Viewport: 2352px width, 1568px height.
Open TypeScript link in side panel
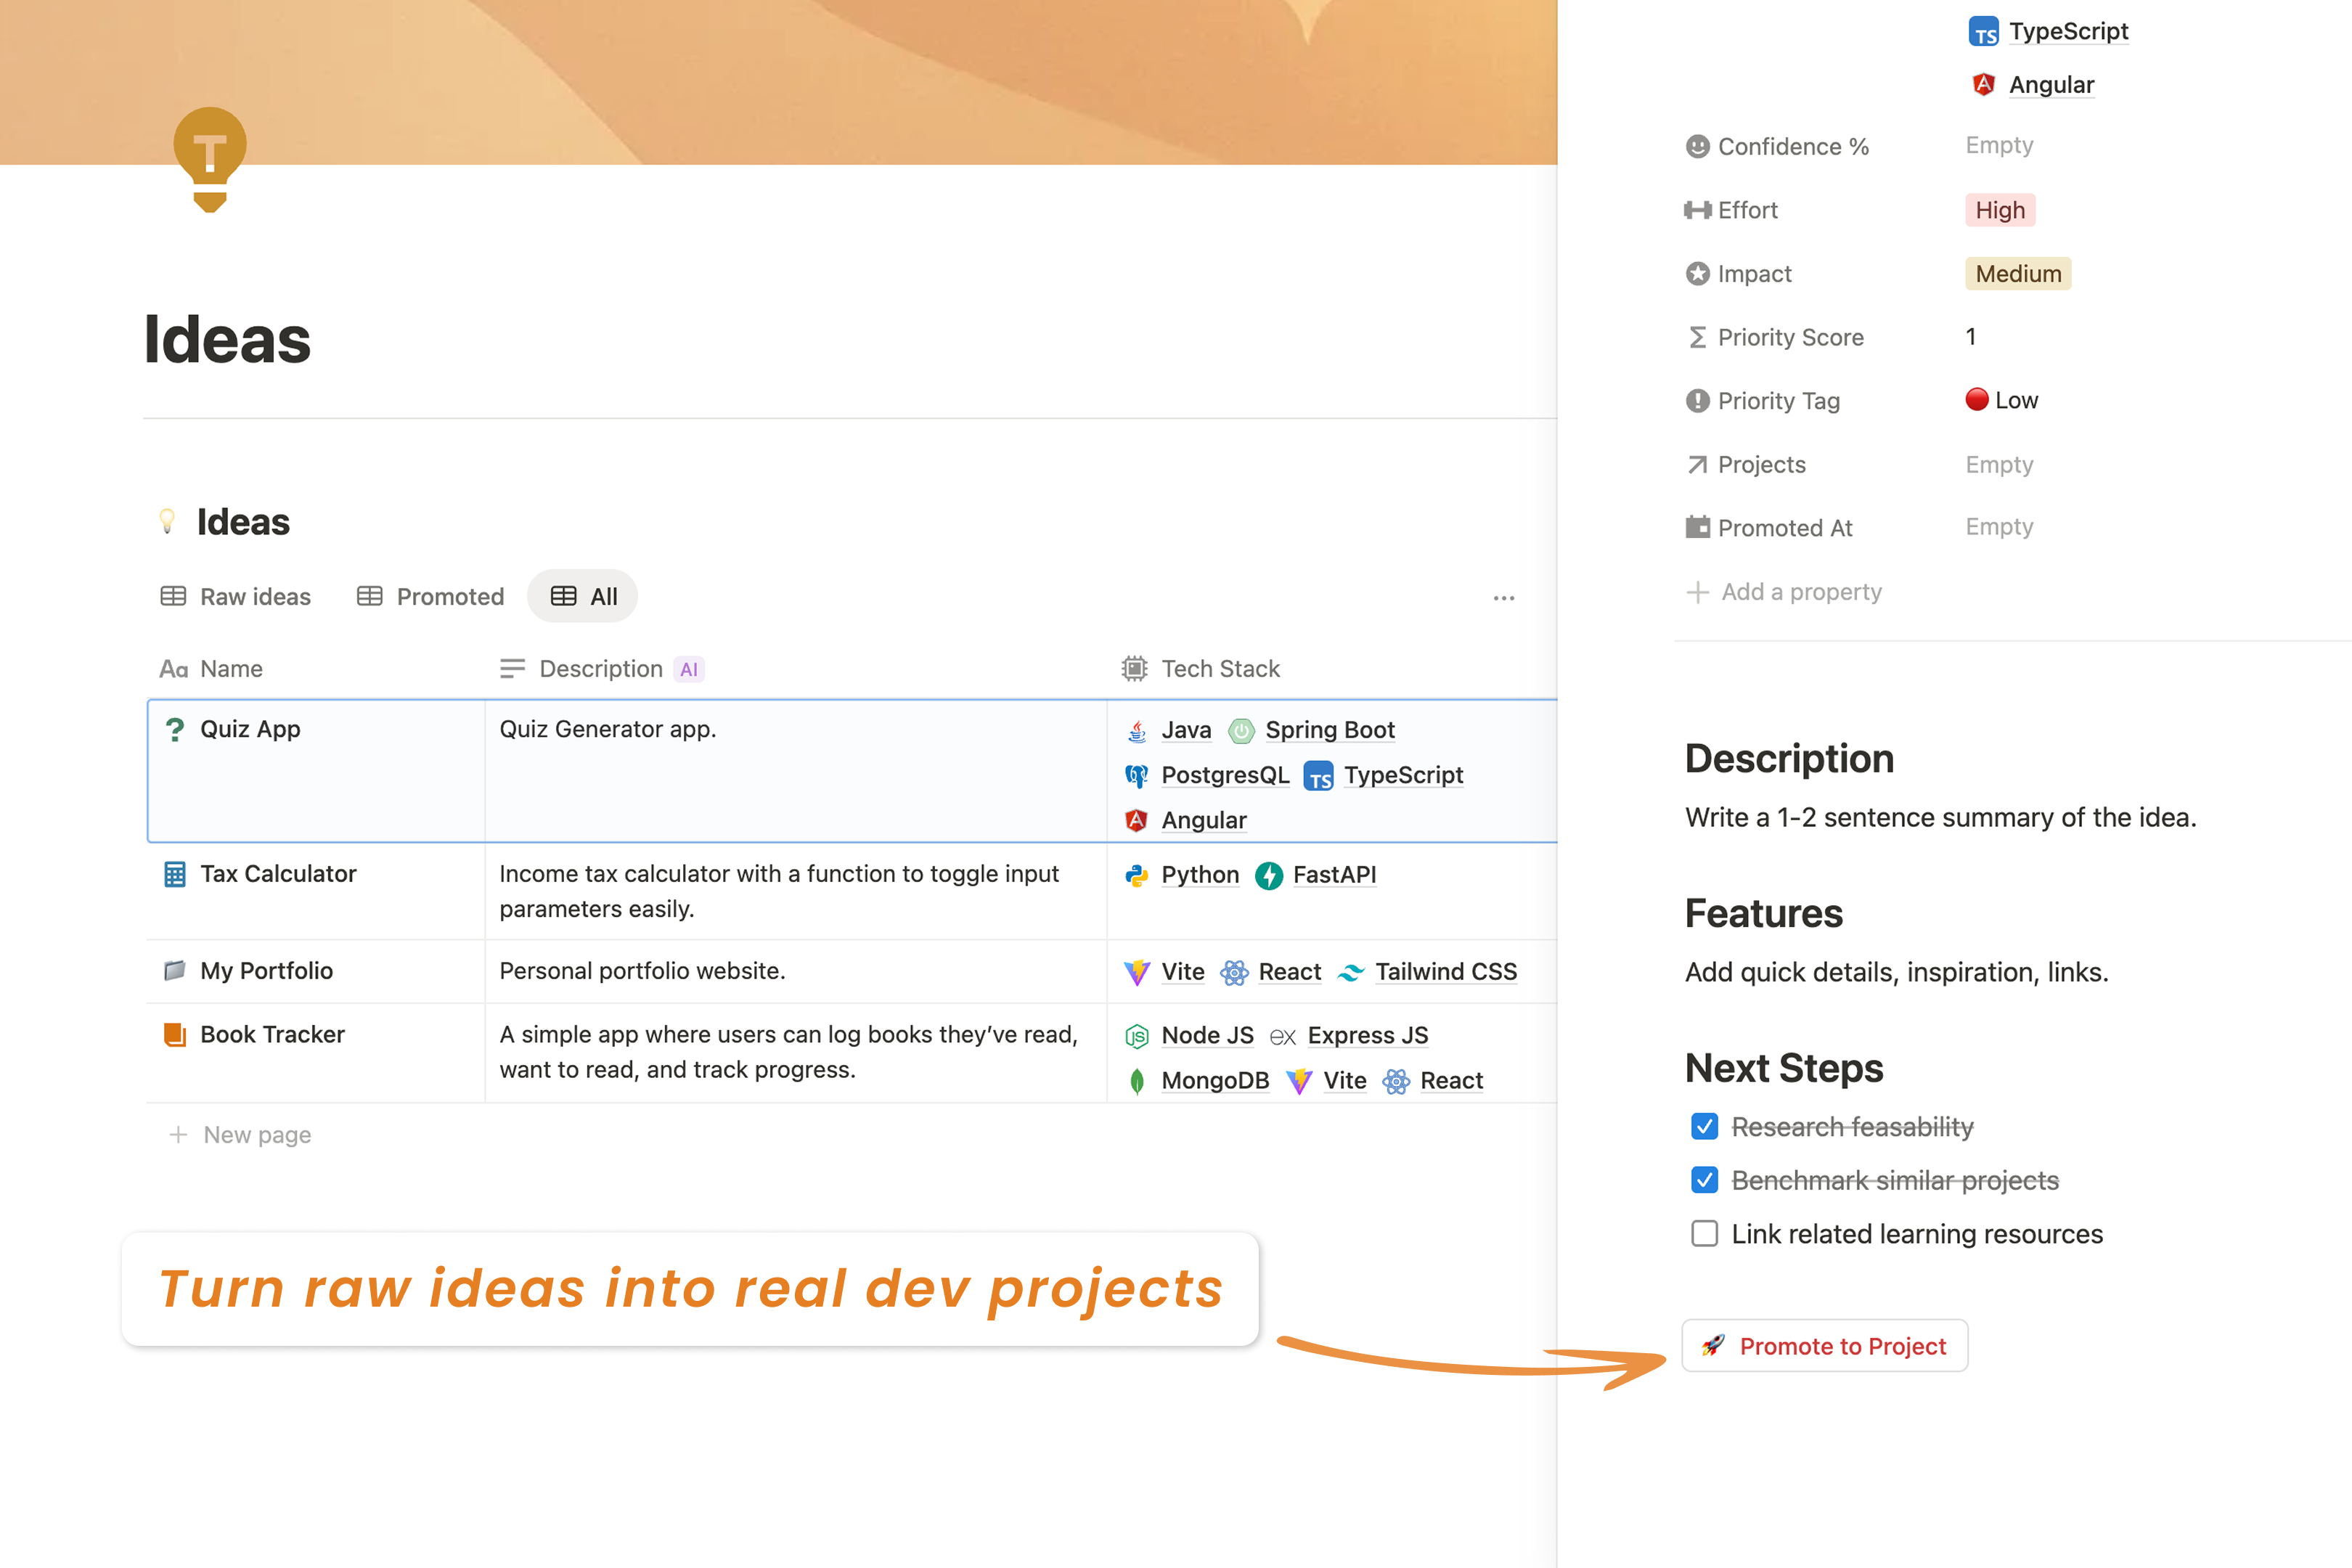(x=2069, y=31)
